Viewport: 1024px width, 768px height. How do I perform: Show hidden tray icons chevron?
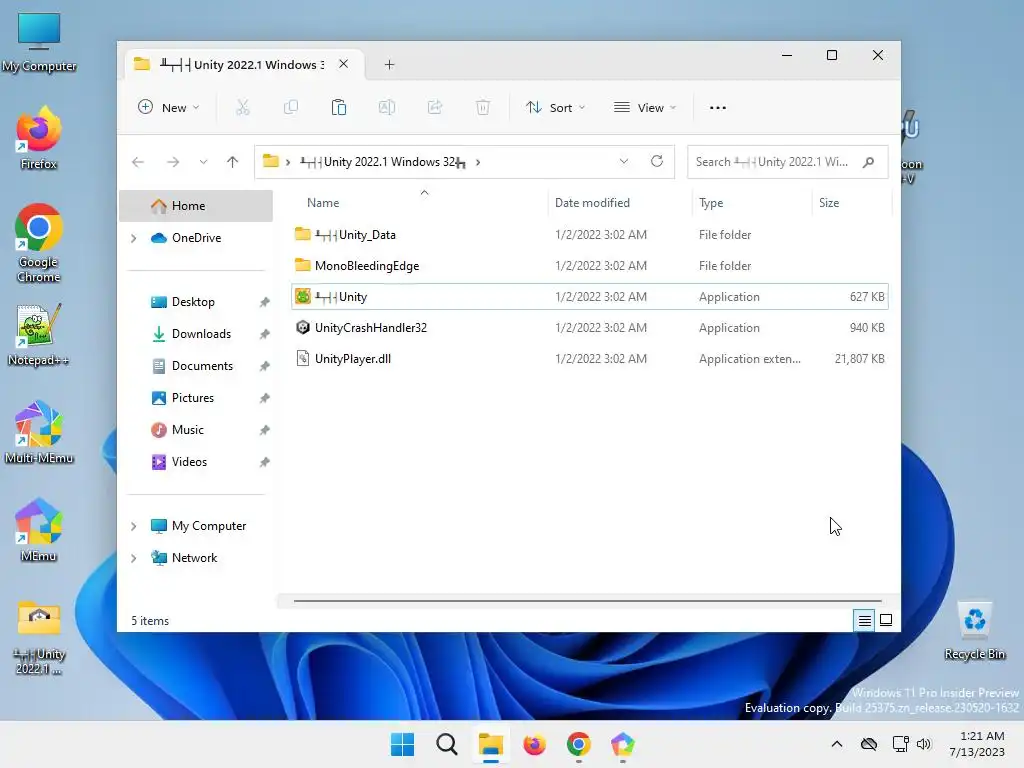[x=837, y=744]
